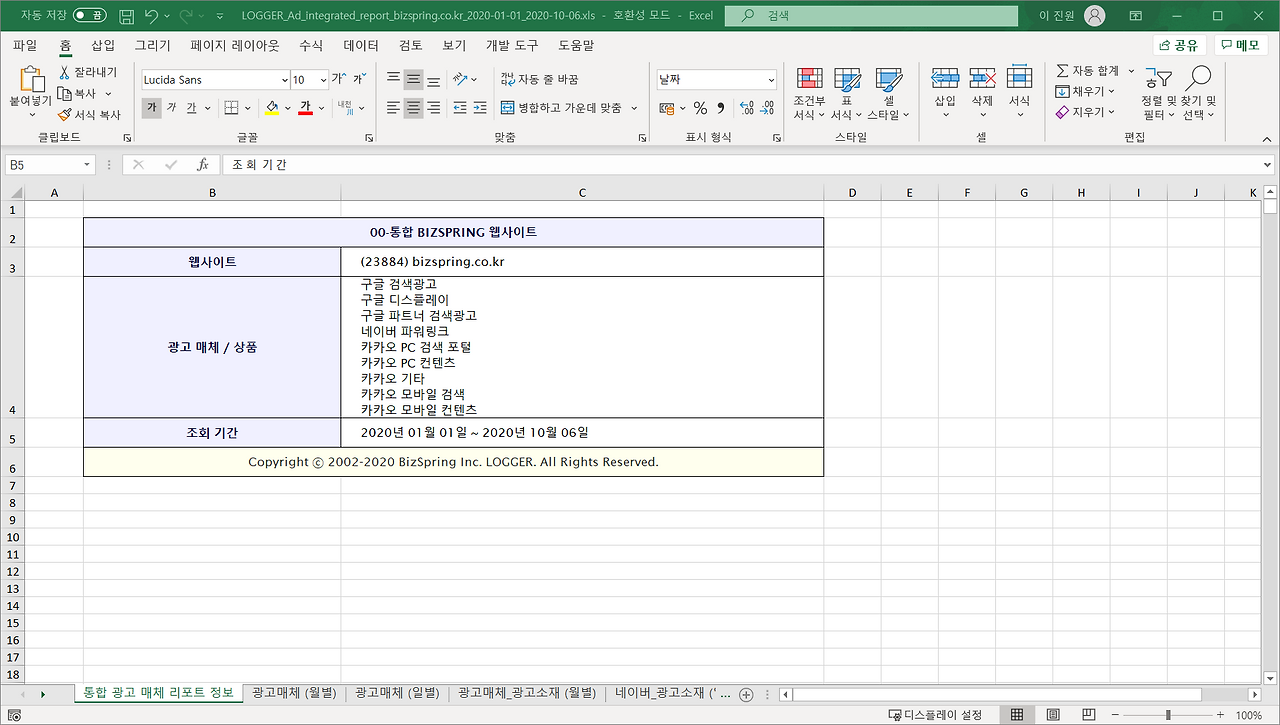
Task: Open Find & Select (찾기 및 선택)
Action: (1199, 95)
